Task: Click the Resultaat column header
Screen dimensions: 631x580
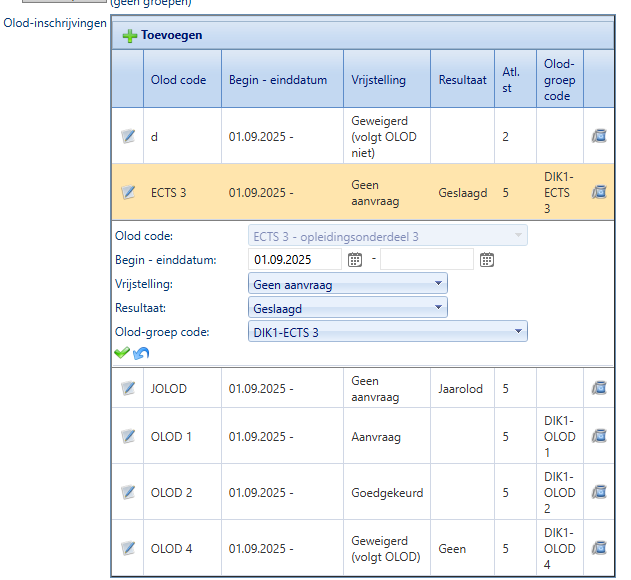Action: click(461, 80)
